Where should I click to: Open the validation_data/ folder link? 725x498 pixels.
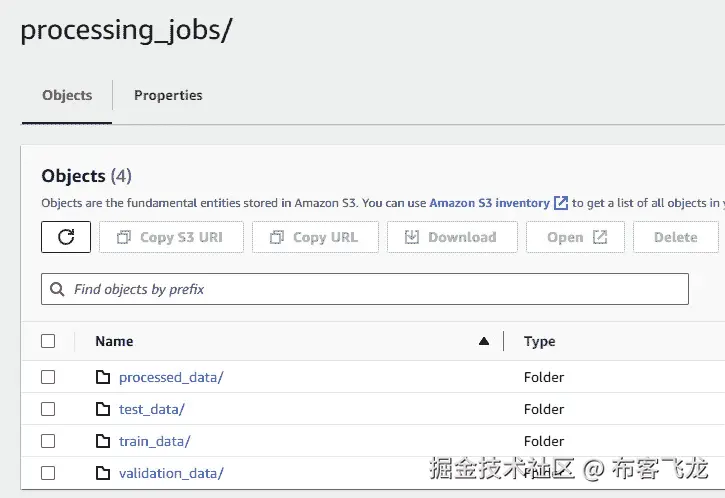[171, 473]
